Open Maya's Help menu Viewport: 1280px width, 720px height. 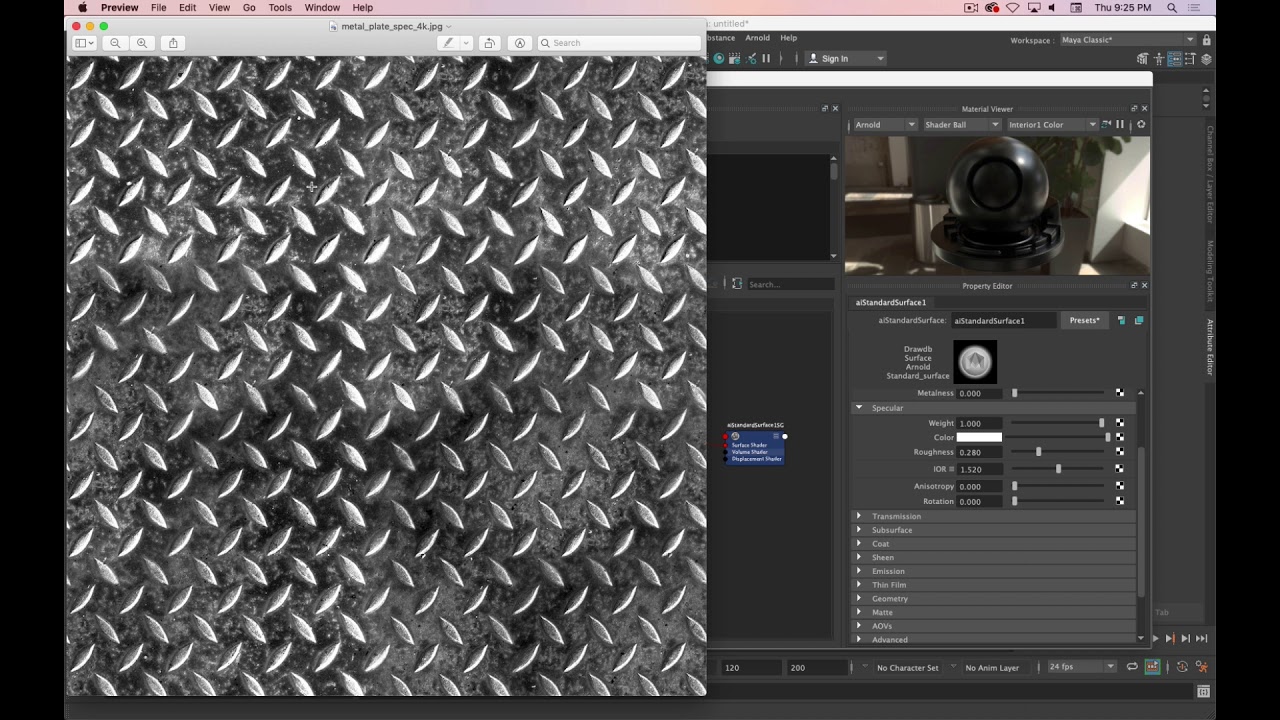[x=788, y=38]
